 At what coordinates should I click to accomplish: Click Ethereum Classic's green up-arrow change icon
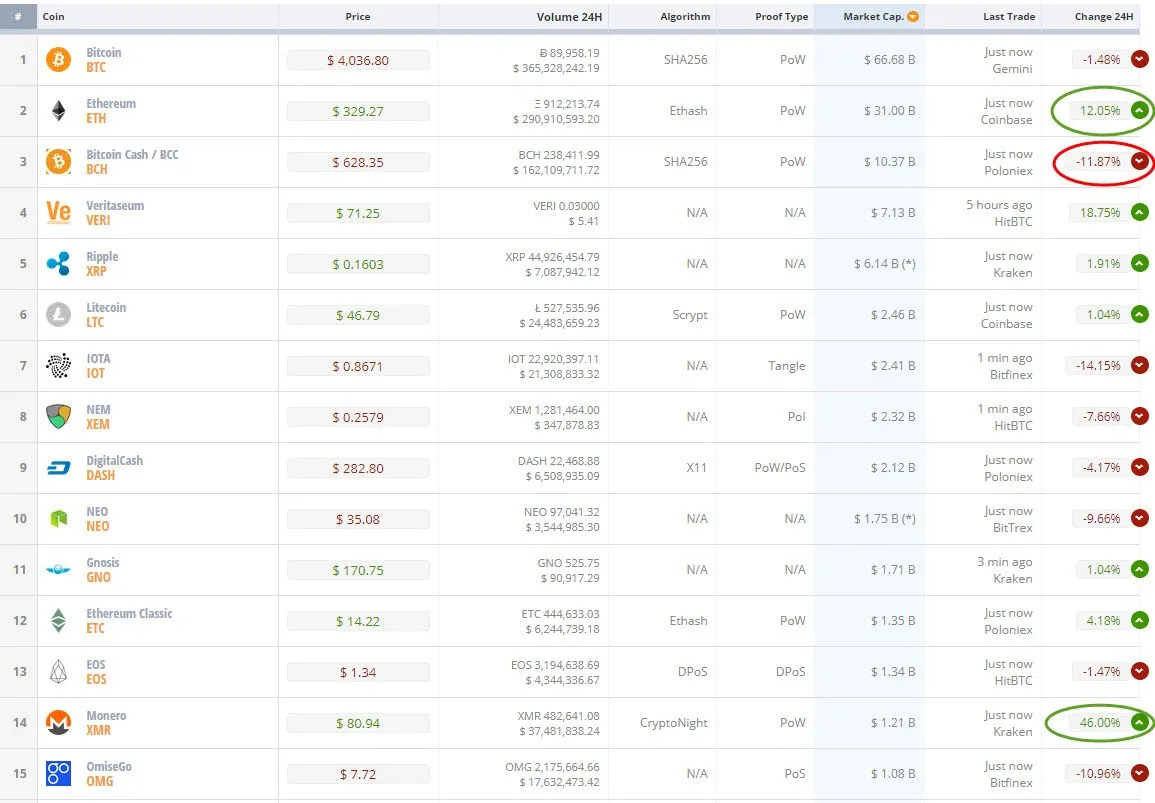[x=1140, y=620]
